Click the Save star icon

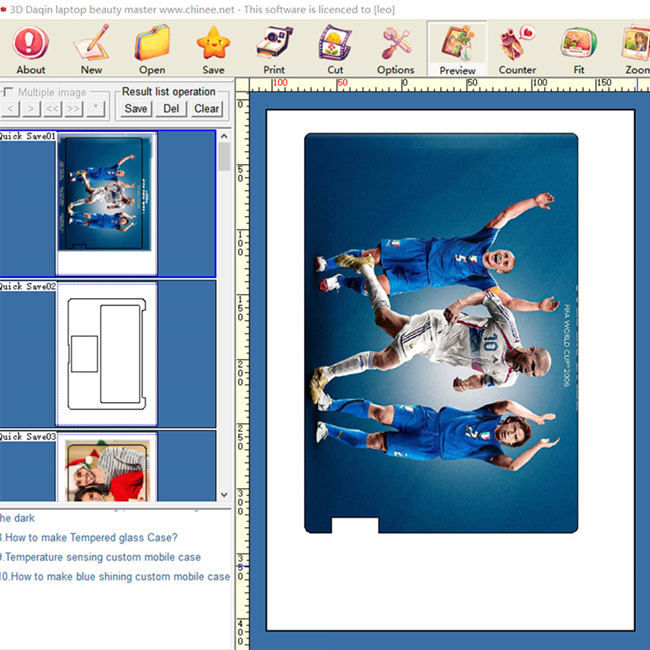(213, 49)
